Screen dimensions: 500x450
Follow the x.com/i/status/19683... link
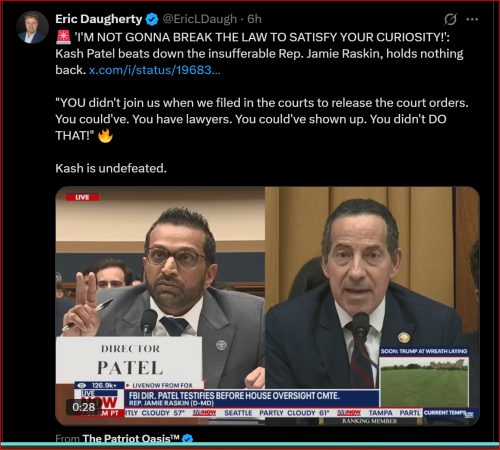pos(155,70)
